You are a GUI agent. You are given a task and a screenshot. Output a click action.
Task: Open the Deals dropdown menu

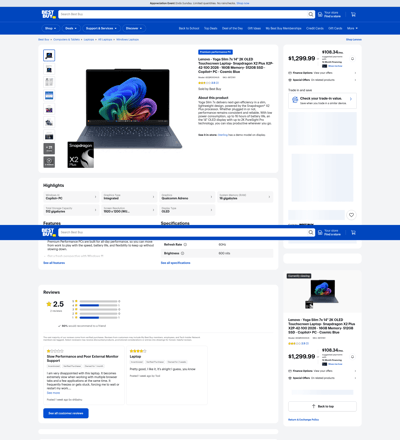[71, 28]
